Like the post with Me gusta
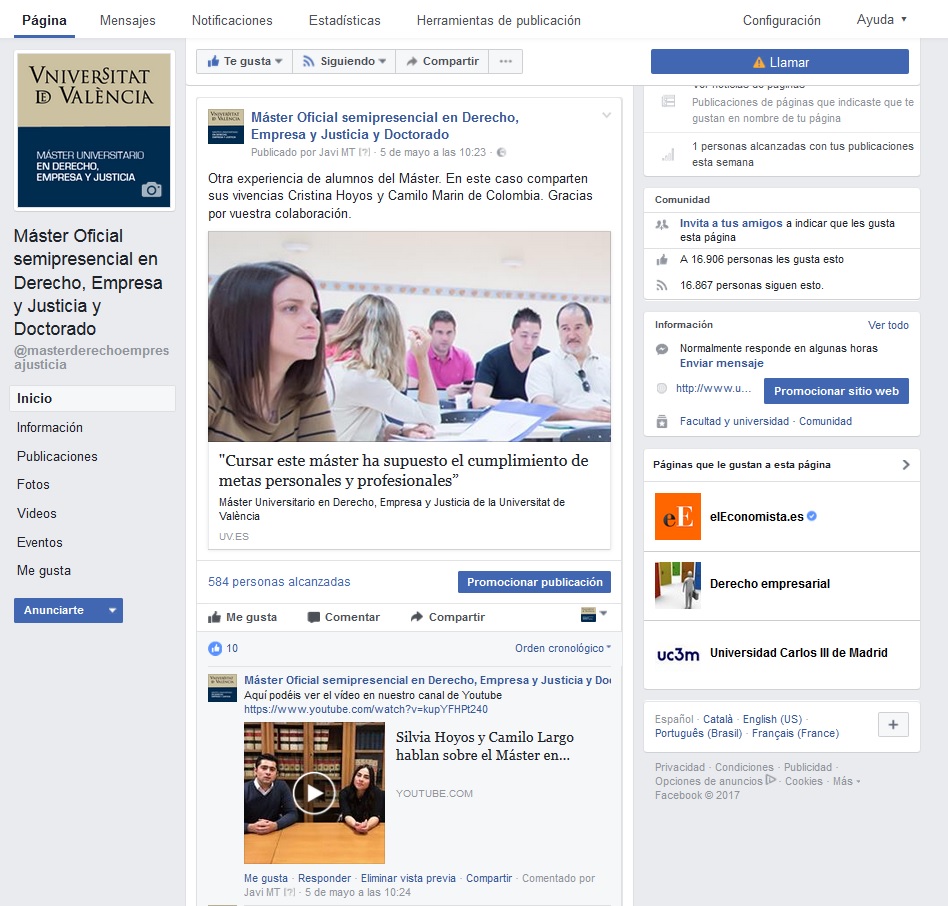 click(x=242, y=617)
